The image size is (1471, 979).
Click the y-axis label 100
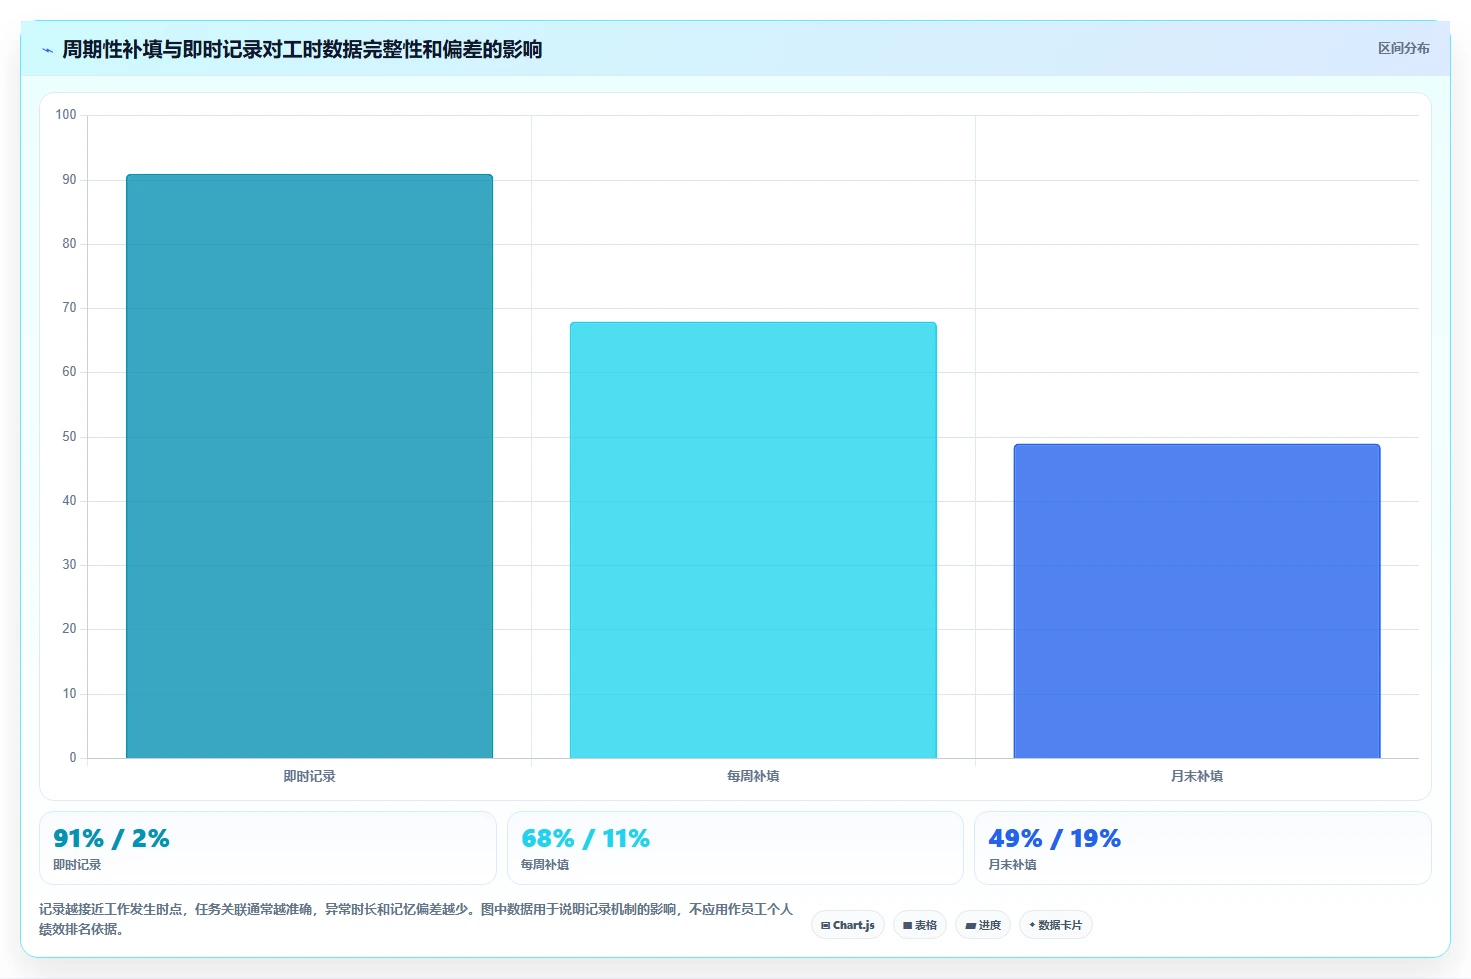point(66,115)
